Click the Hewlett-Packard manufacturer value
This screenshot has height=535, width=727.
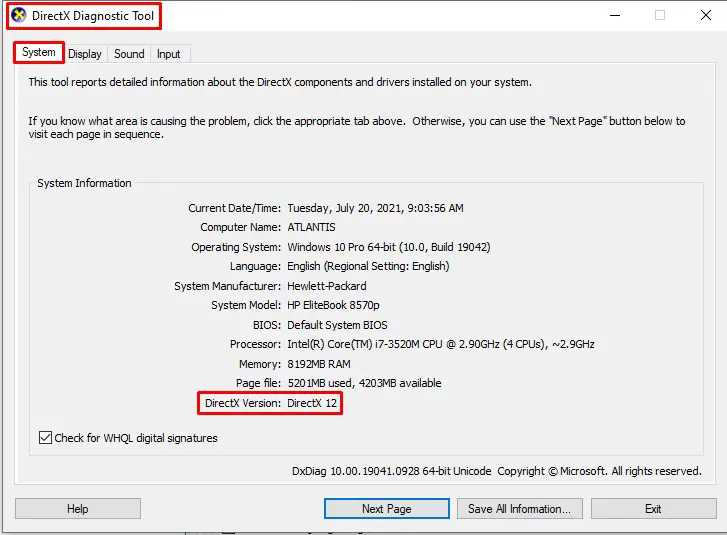point(327,286)
